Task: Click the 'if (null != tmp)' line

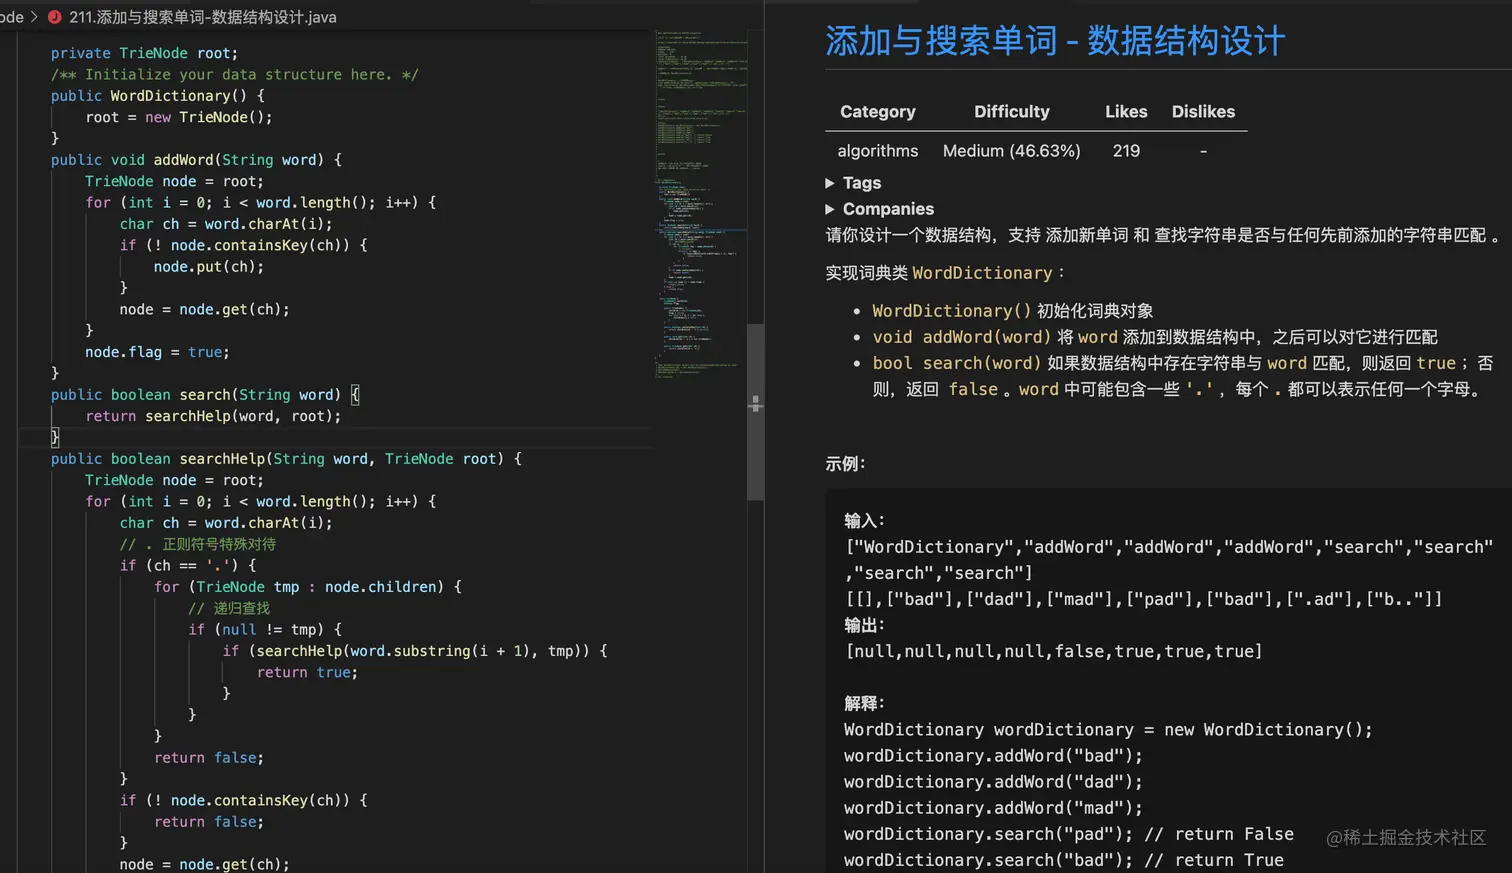Action: 265,630
